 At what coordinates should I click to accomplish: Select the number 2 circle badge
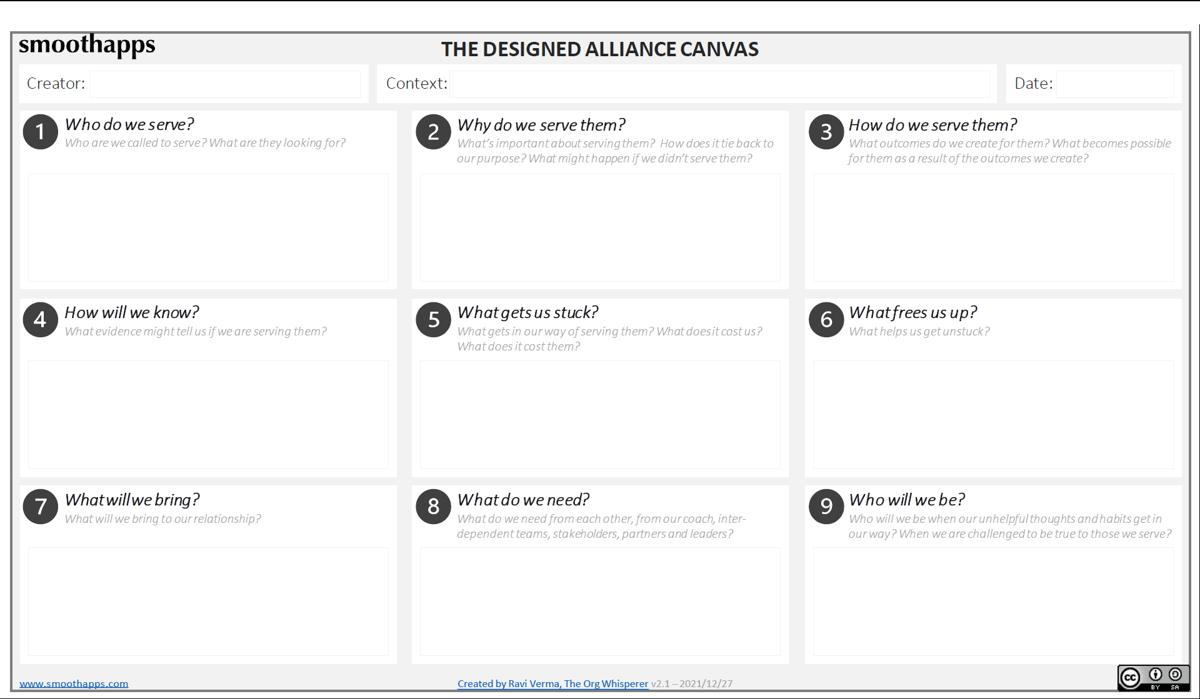[432, 131]
